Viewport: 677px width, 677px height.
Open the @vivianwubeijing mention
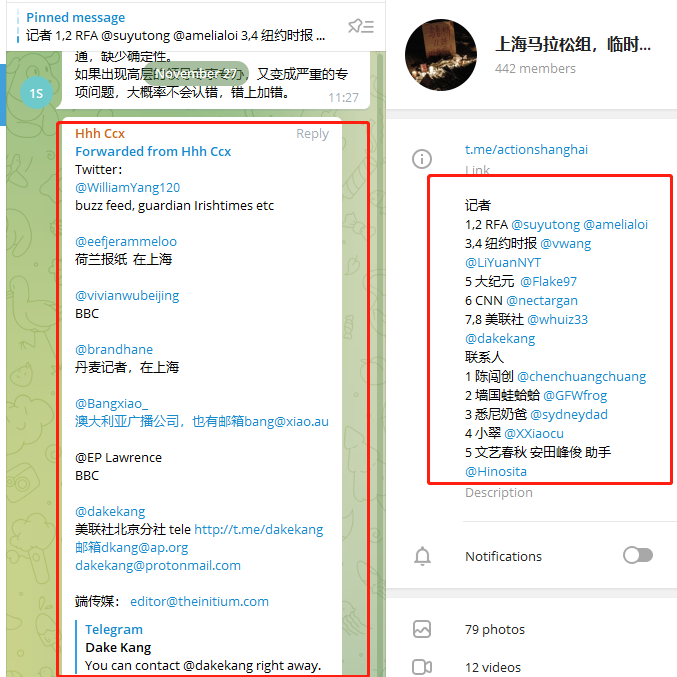pos(127,296)
